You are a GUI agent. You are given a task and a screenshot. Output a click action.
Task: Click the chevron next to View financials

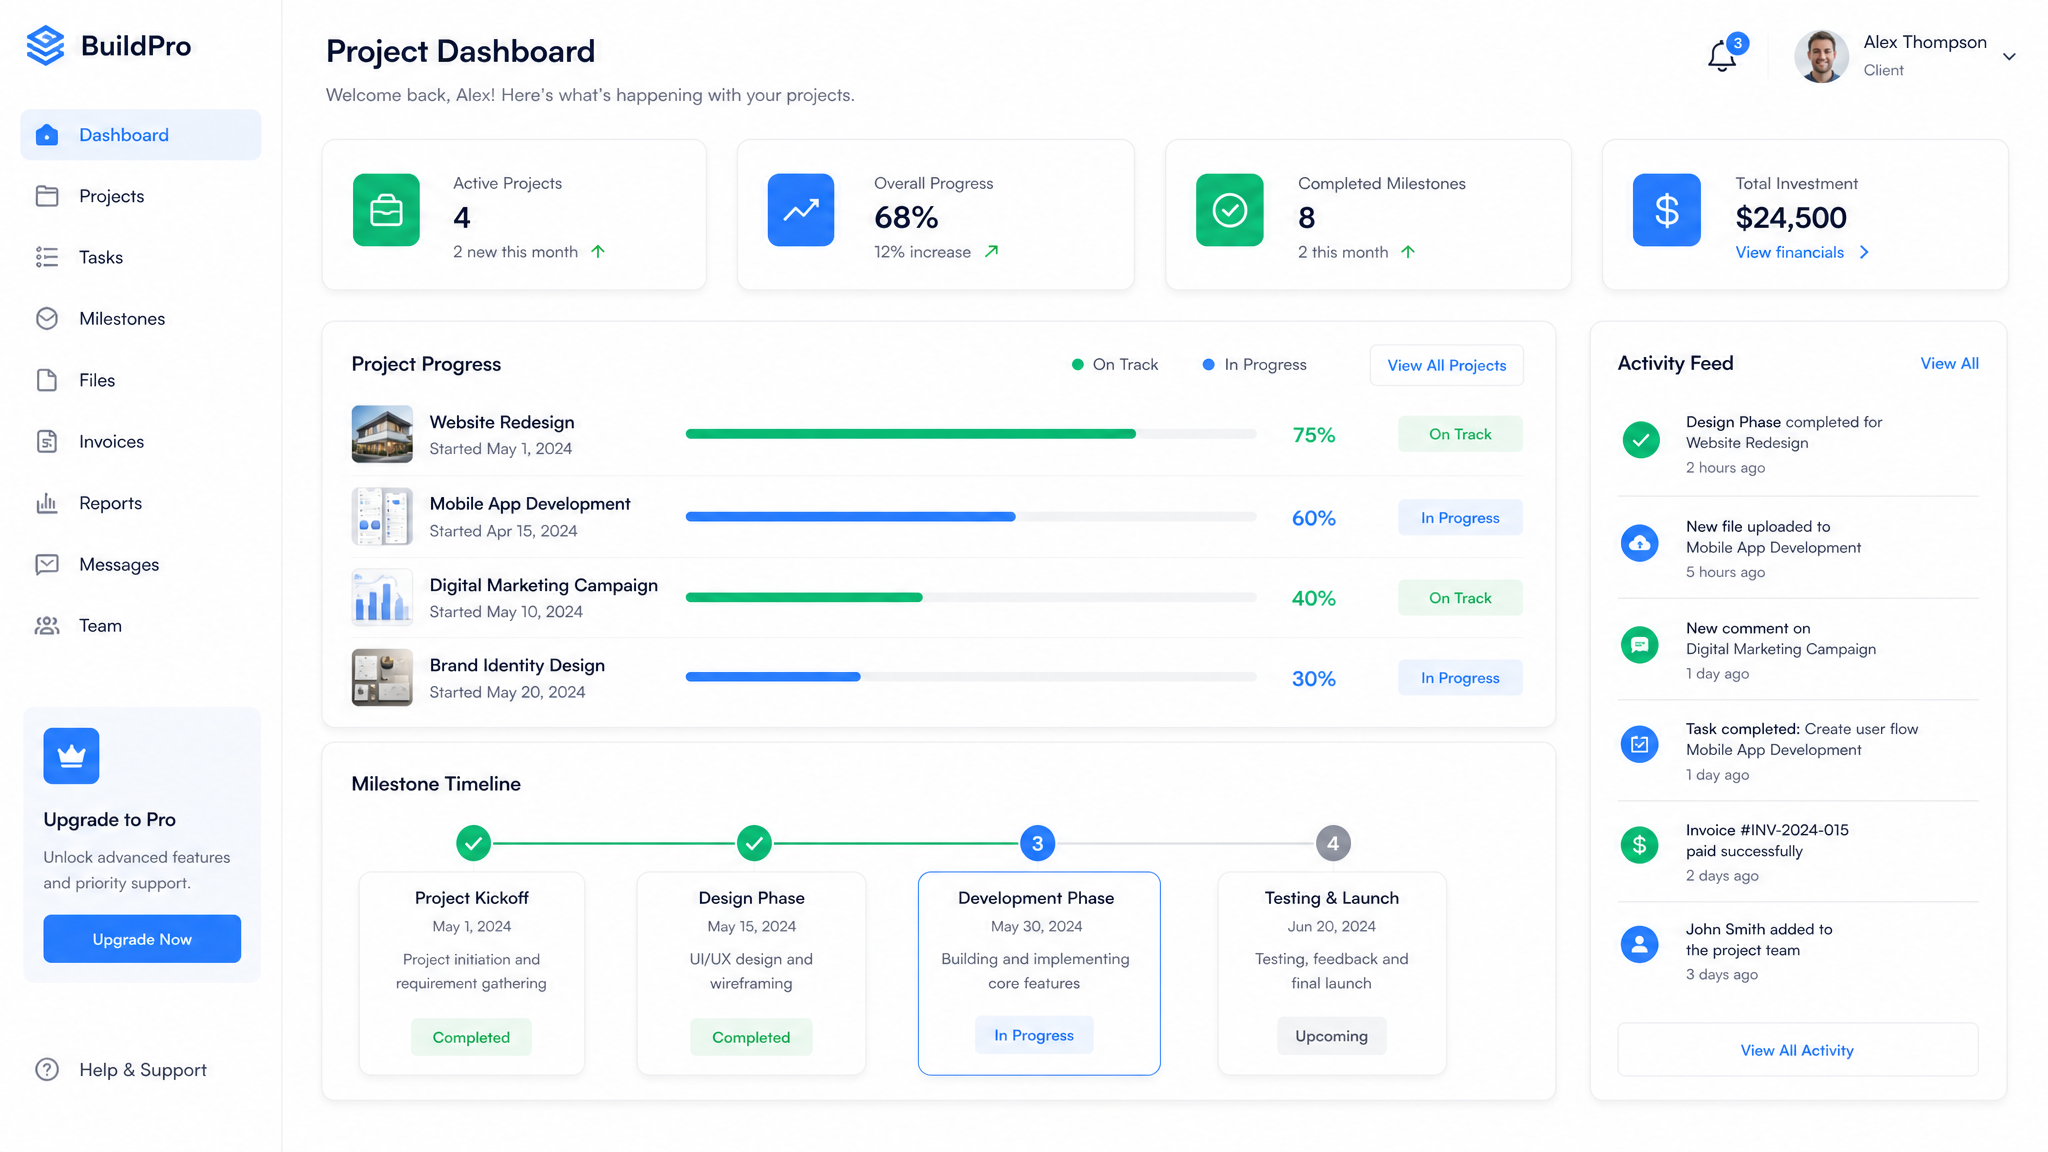1864,253
